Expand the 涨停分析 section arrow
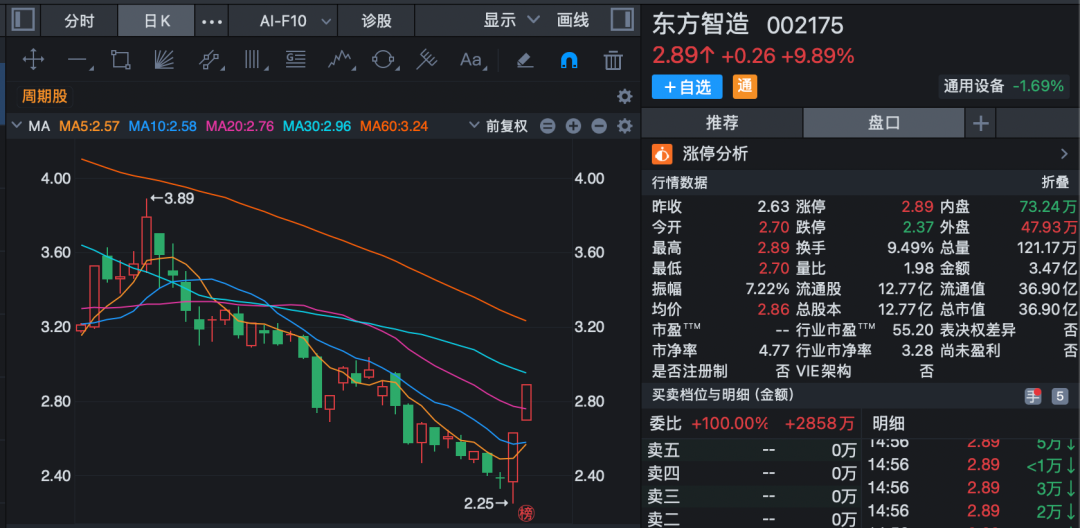The image size is (1080, 528). [x=1063, y=154]
